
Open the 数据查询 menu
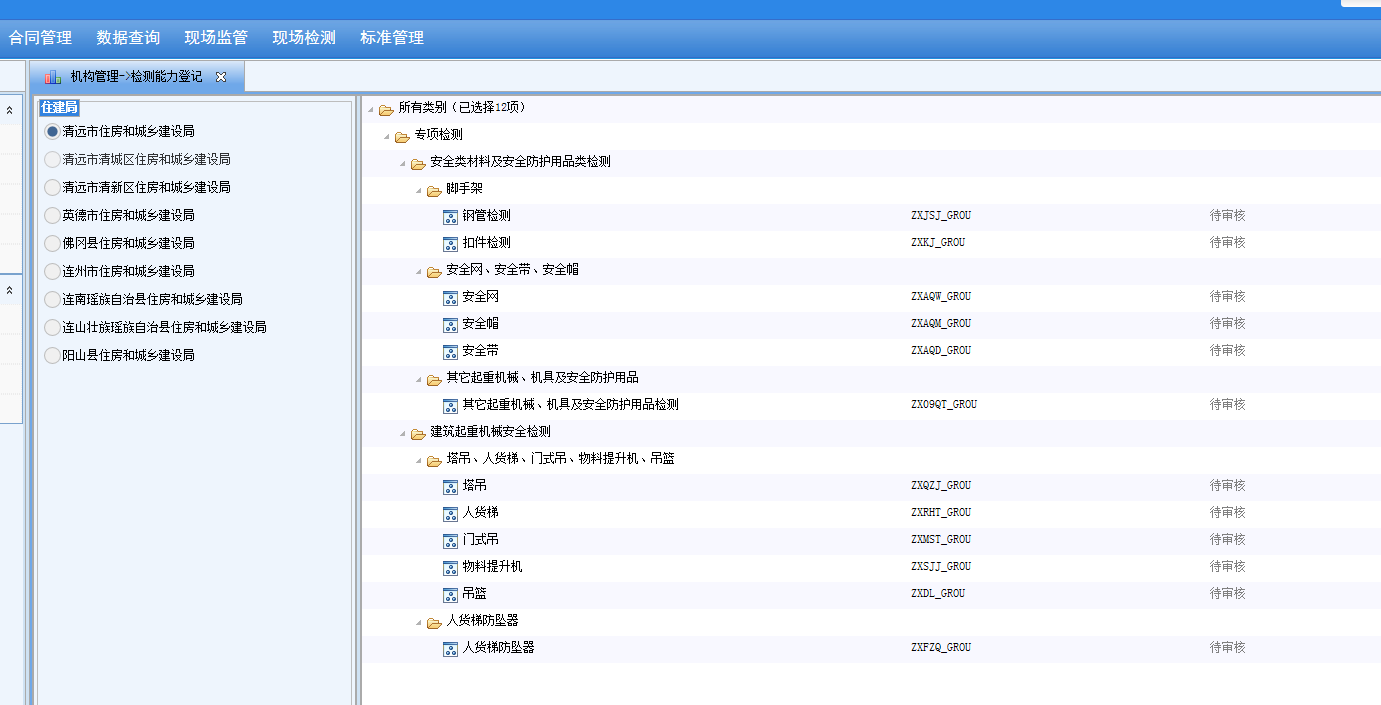128,38
